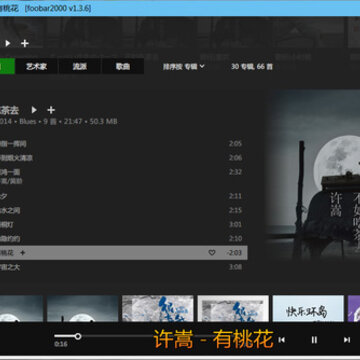Click the 21:47 album duration text
Viewport: 360px width, 360px height.
[73, 122]
